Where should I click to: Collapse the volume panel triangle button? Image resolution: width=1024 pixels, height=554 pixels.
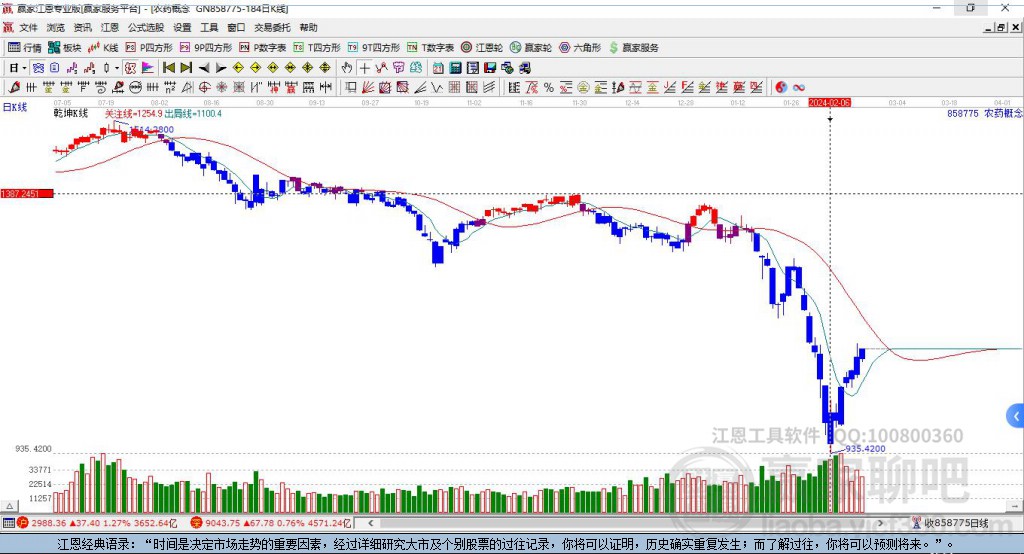click(10, 506)
